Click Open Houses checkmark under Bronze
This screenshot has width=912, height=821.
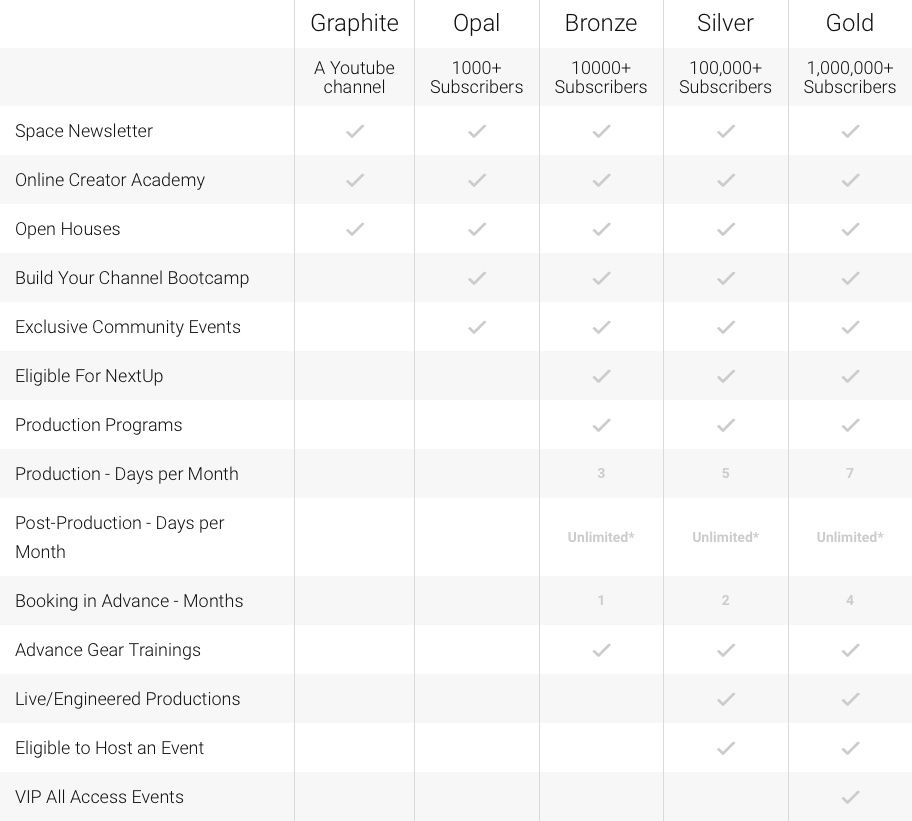[x=601, y=229]
